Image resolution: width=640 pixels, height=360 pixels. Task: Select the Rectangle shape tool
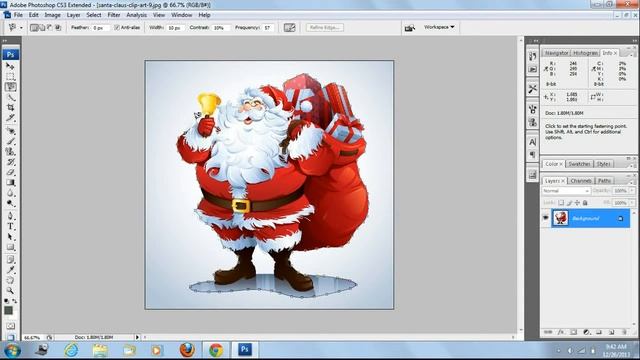point(10,247)
